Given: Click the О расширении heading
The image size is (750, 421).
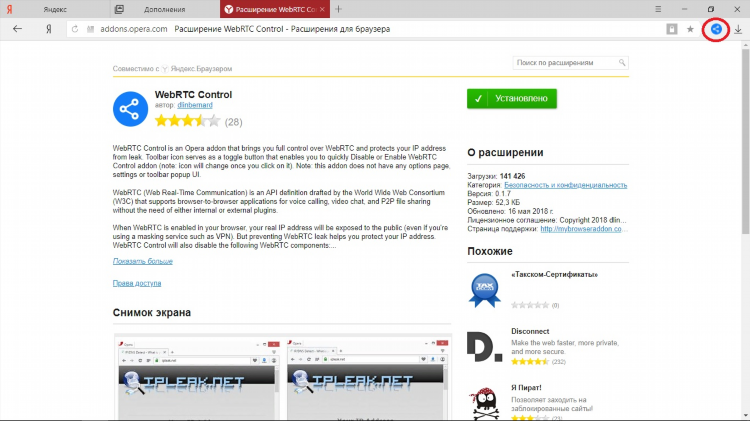Looking at the screenshot, I should (505, 153).
